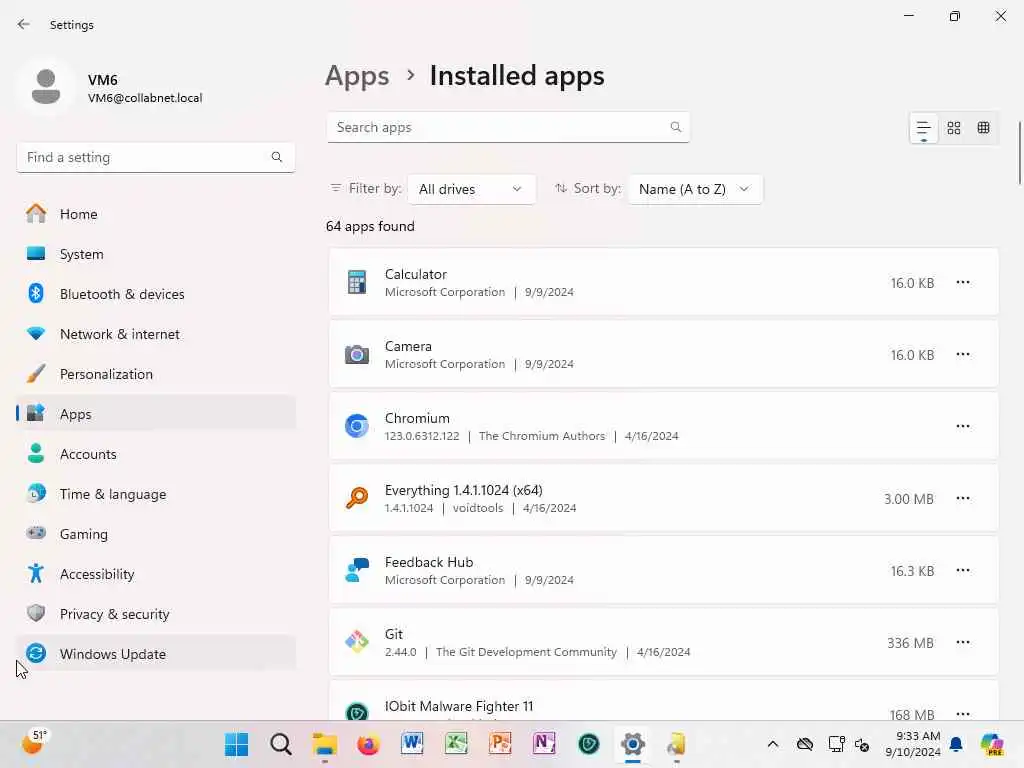
Task: Open more options for Everything 1.4.1.1024
Action: click(963, 498)
